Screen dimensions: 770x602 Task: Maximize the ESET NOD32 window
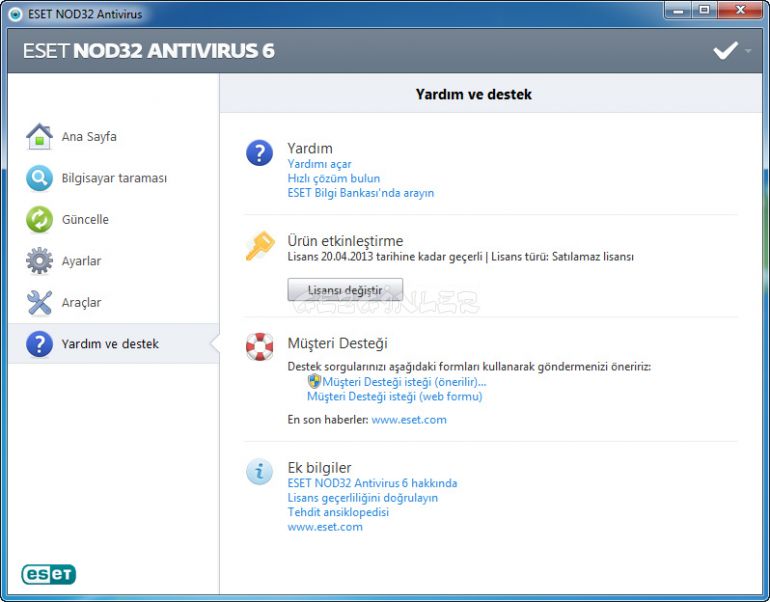tap(704, 10)
